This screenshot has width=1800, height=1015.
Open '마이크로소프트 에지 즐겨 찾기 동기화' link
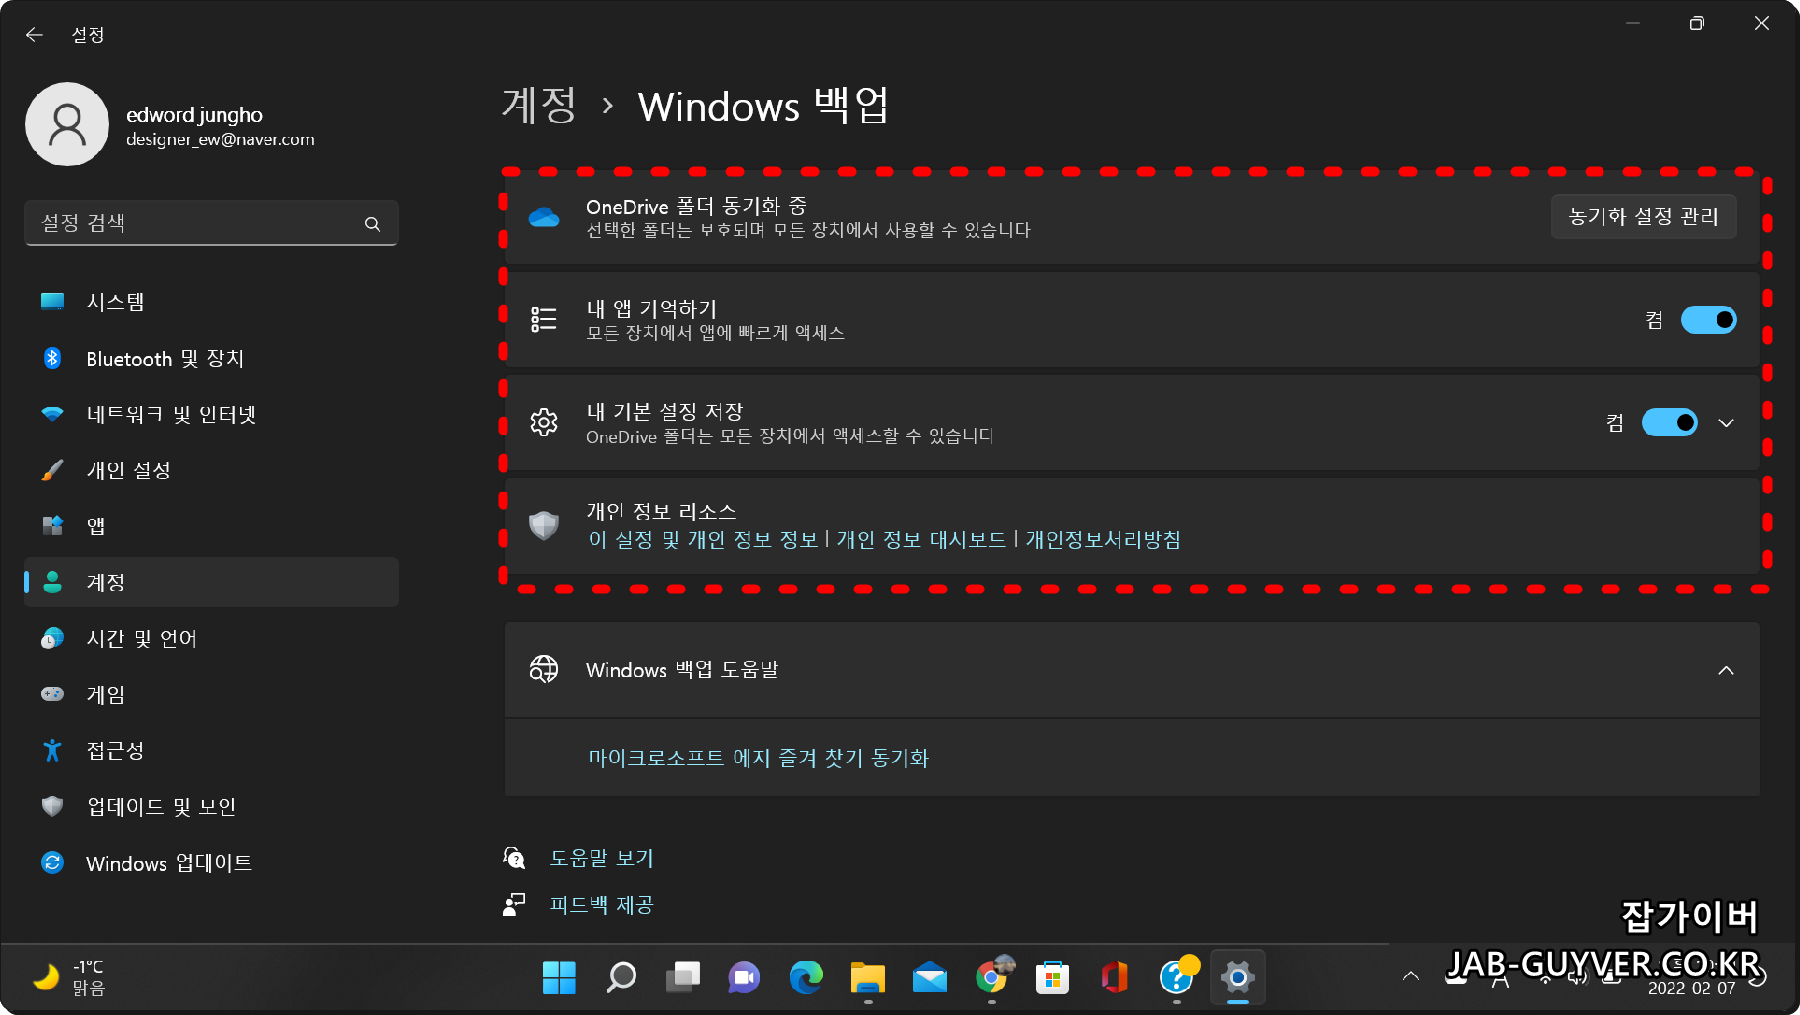tap(758, 758)
